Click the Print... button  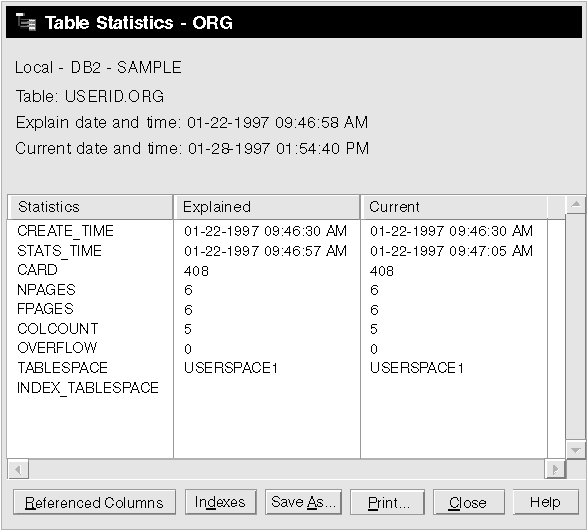pyautogui.click(x=387, y=502)
